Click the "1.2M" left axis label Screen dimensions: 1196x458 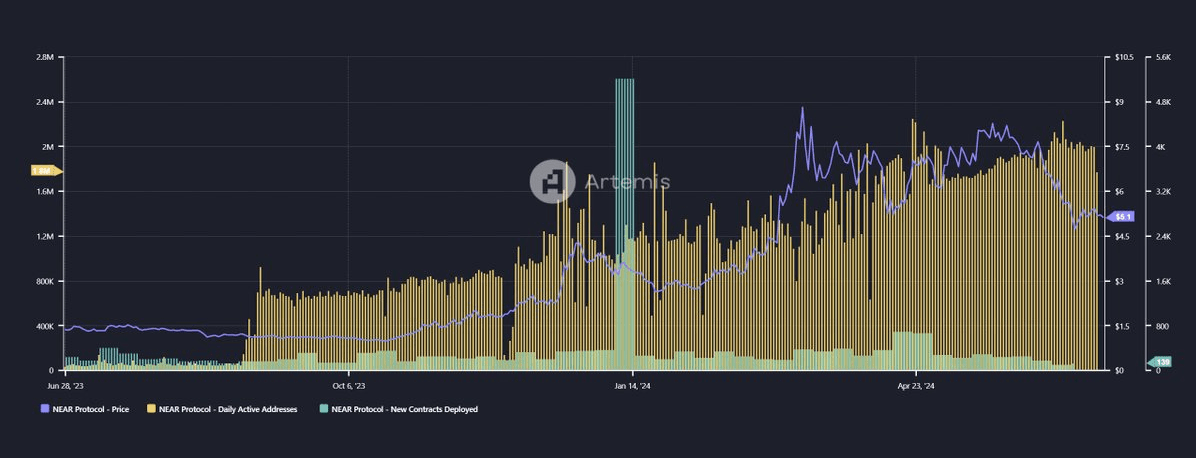click(x=43, y=237)
